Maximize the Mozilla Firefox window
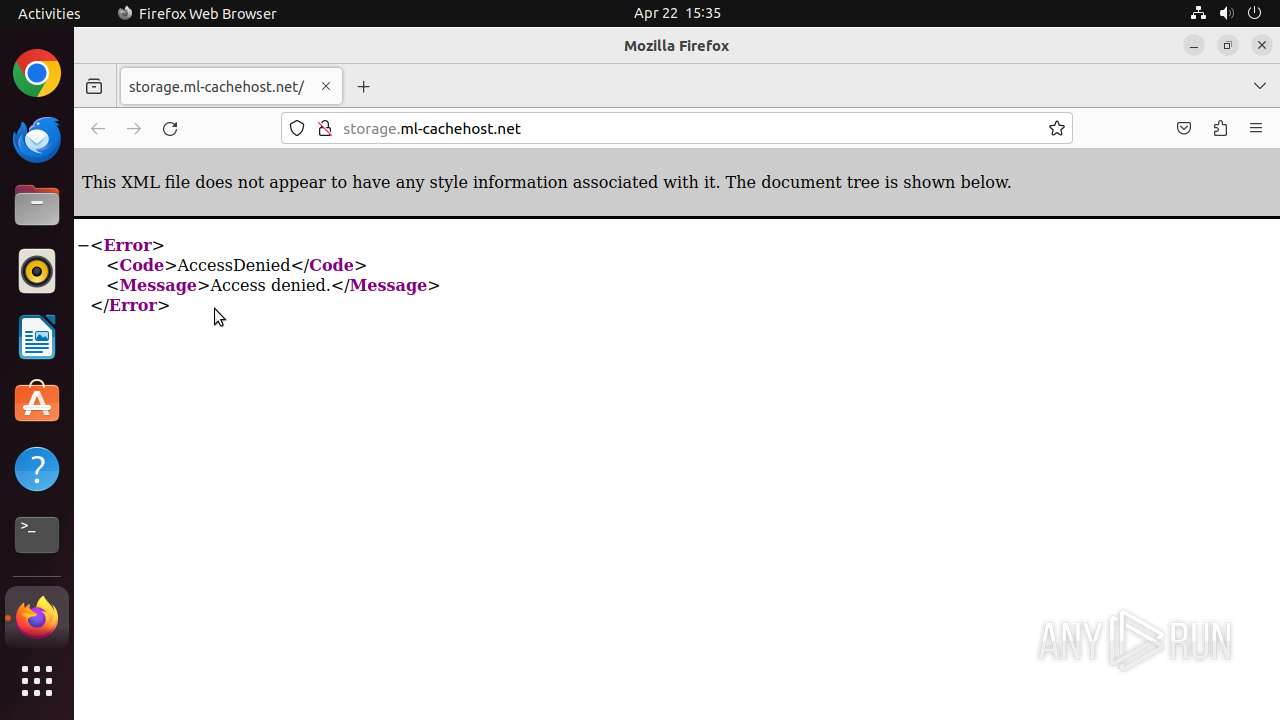The image size is (1280, 720). click(x=1228, y=45)
